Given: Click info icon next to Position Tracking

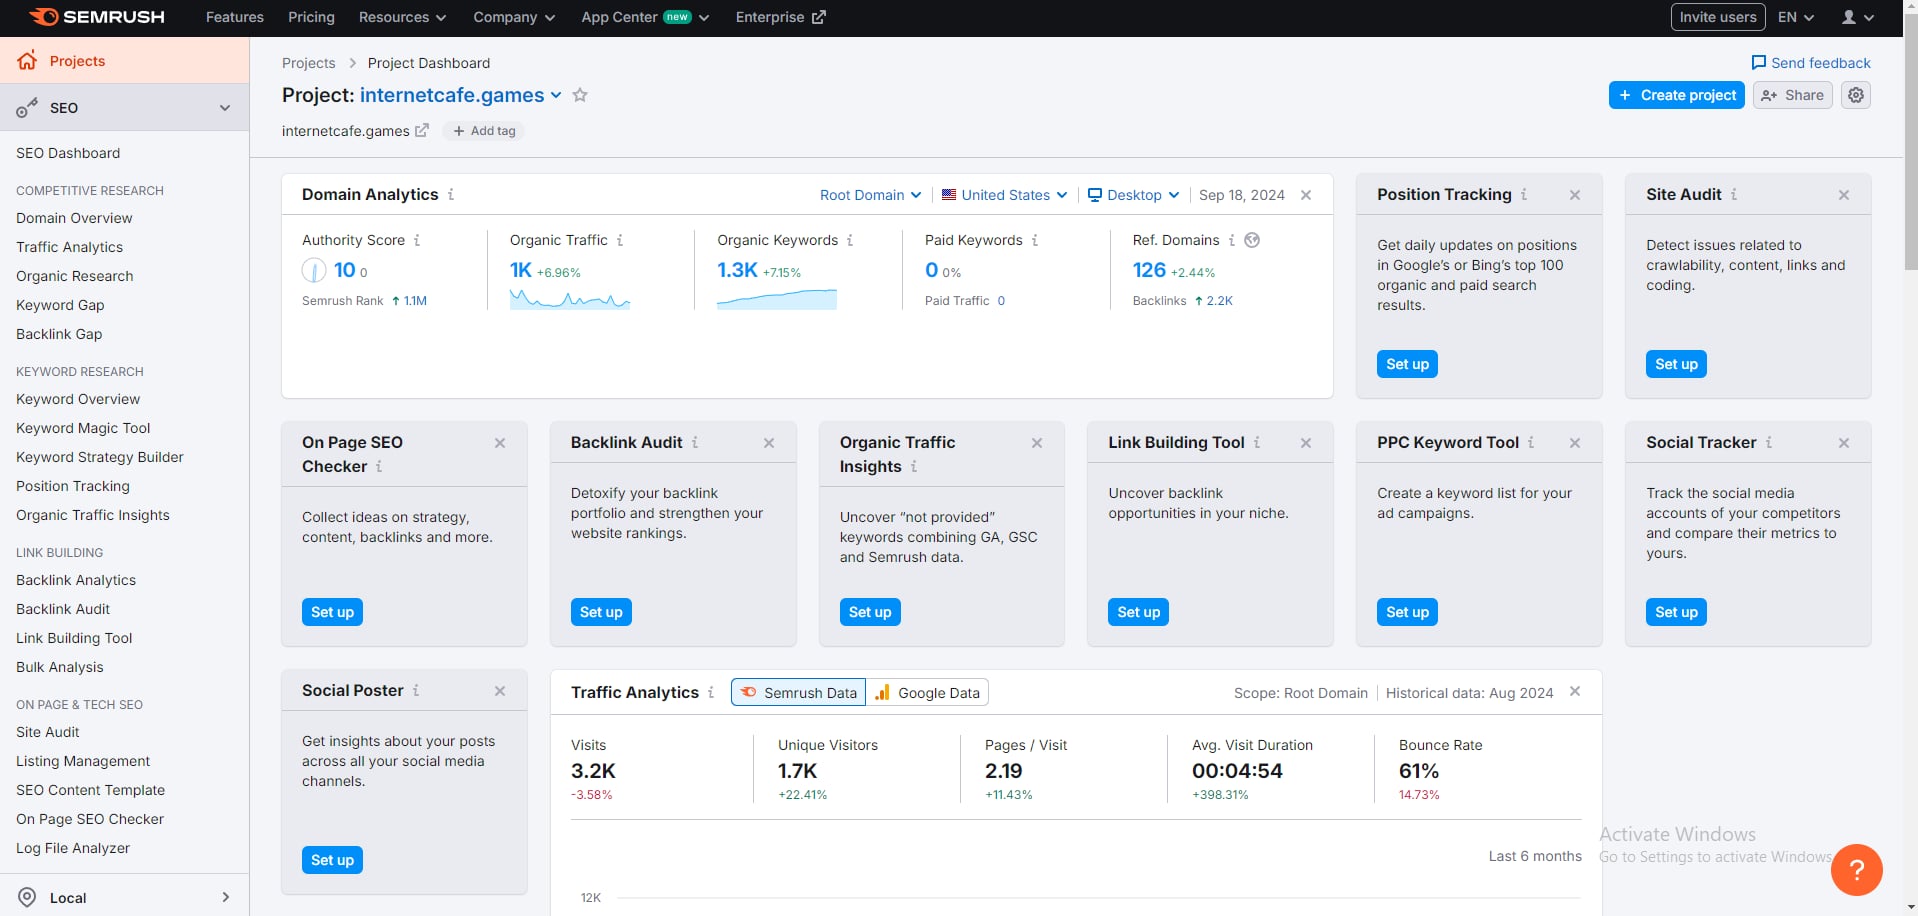Looking at the screenshot, I should click(x=1524, y=195).
